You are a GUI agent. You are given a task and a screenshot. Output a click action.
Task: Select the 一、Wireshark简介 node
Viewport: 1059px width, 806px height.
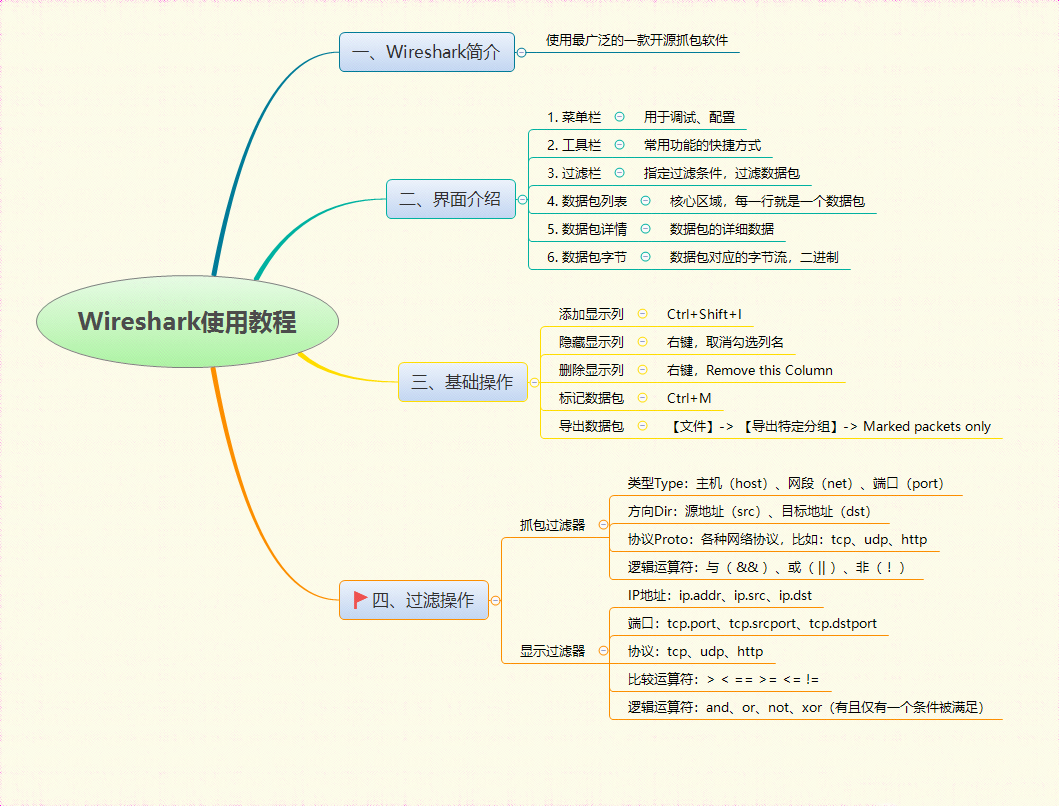point(427,52)
